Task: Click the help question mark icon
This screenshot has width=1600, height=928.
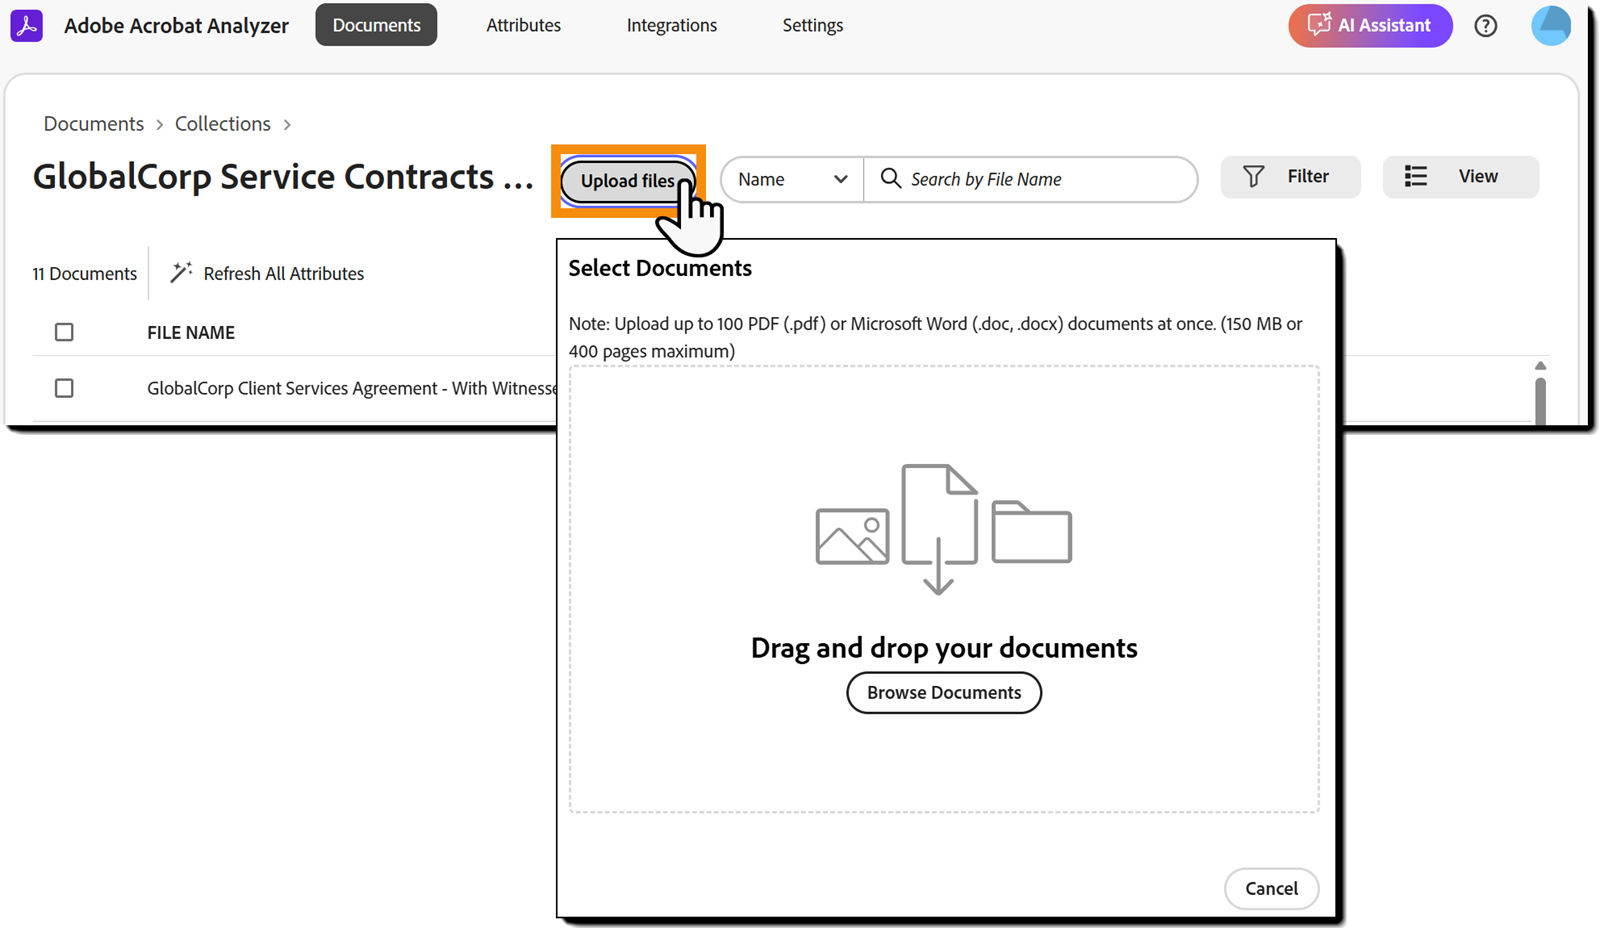Action: point(1486,26)
